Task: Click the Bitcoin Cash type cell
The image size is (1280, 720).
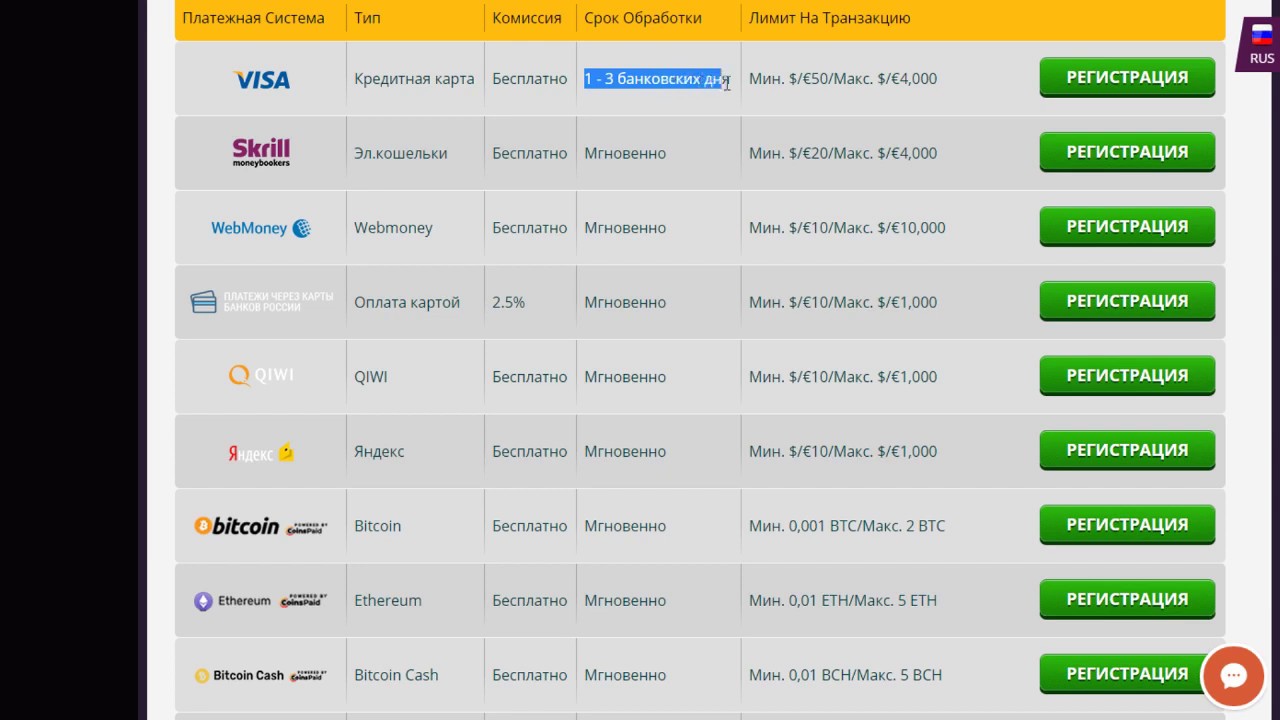Action: tap(396, 675)
